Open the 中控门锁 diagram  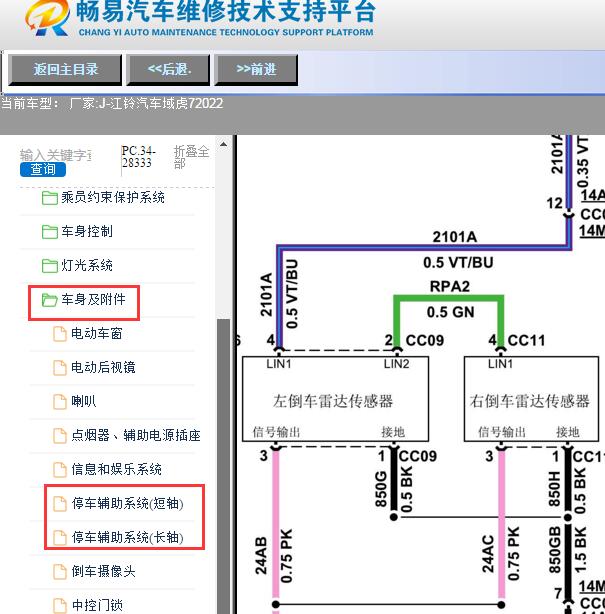pos(97,606)
